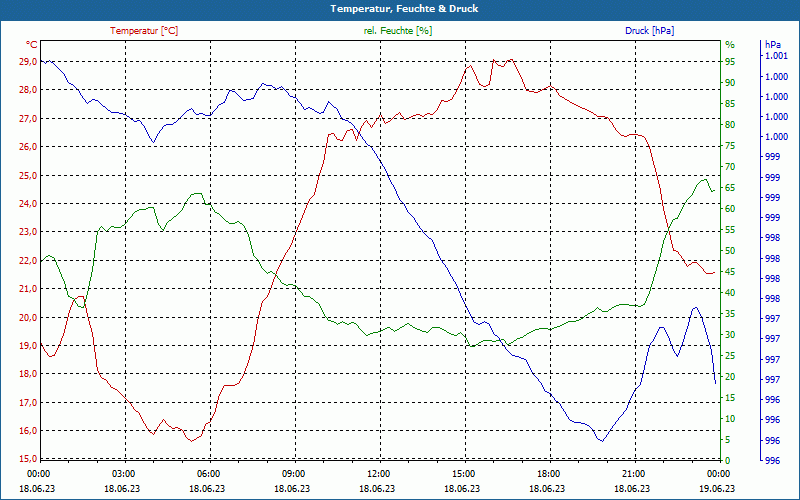
Task: Click the green '40' humidity axis value
Action: pyautogui.click(x=730, y=293)
